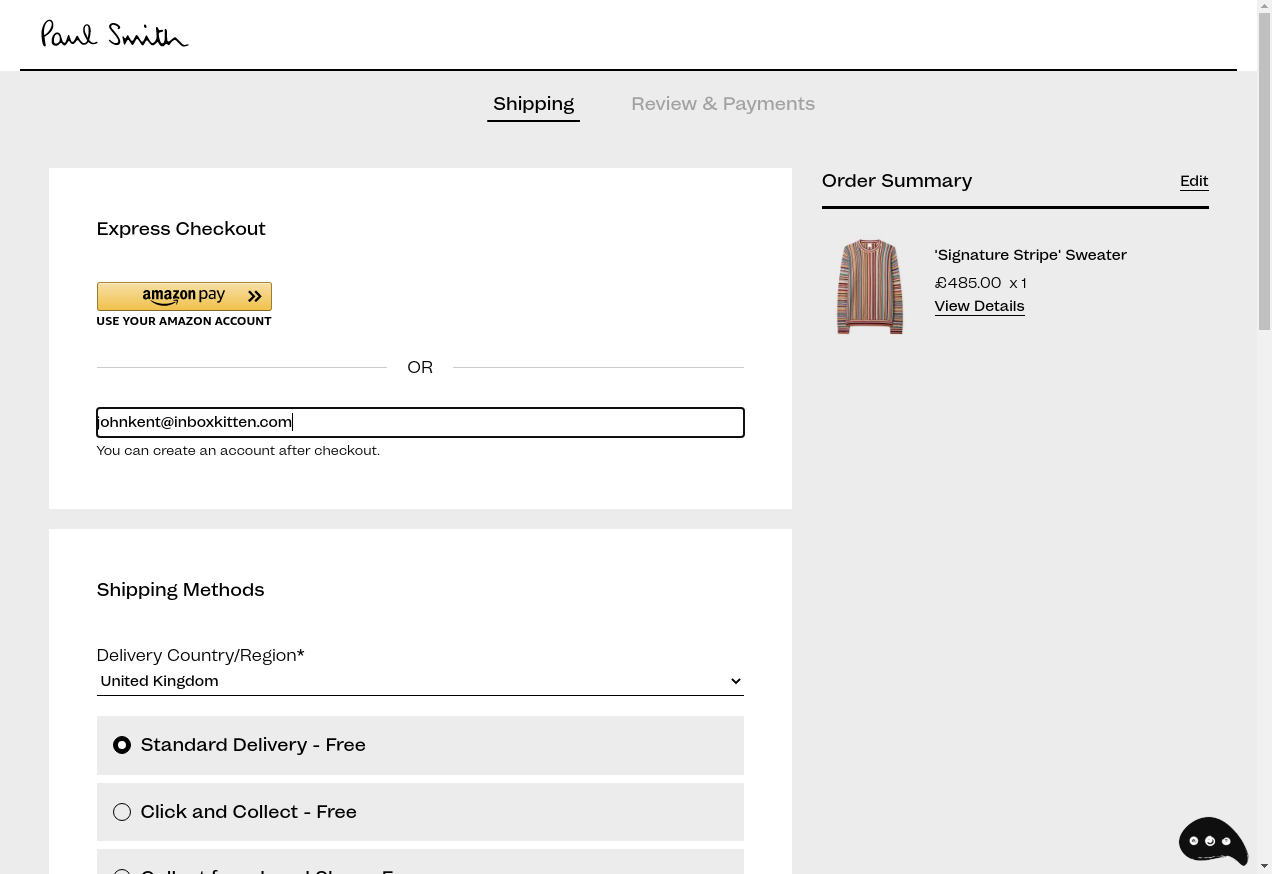The image size is (1272, 874).
Task: Pay with the Amazon Pay button
Action: (x=184, y=296)
